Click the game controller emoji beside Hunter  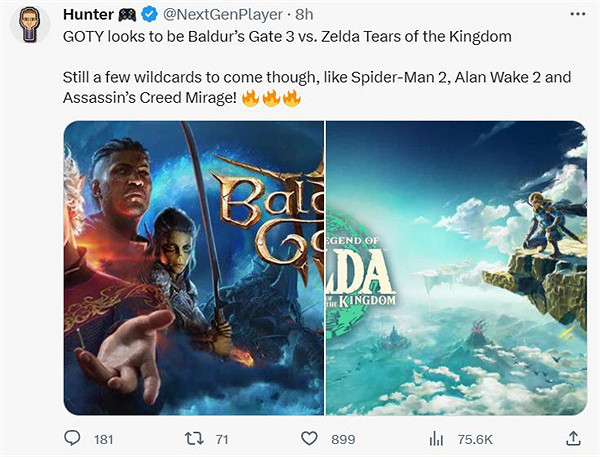(128, 15)
